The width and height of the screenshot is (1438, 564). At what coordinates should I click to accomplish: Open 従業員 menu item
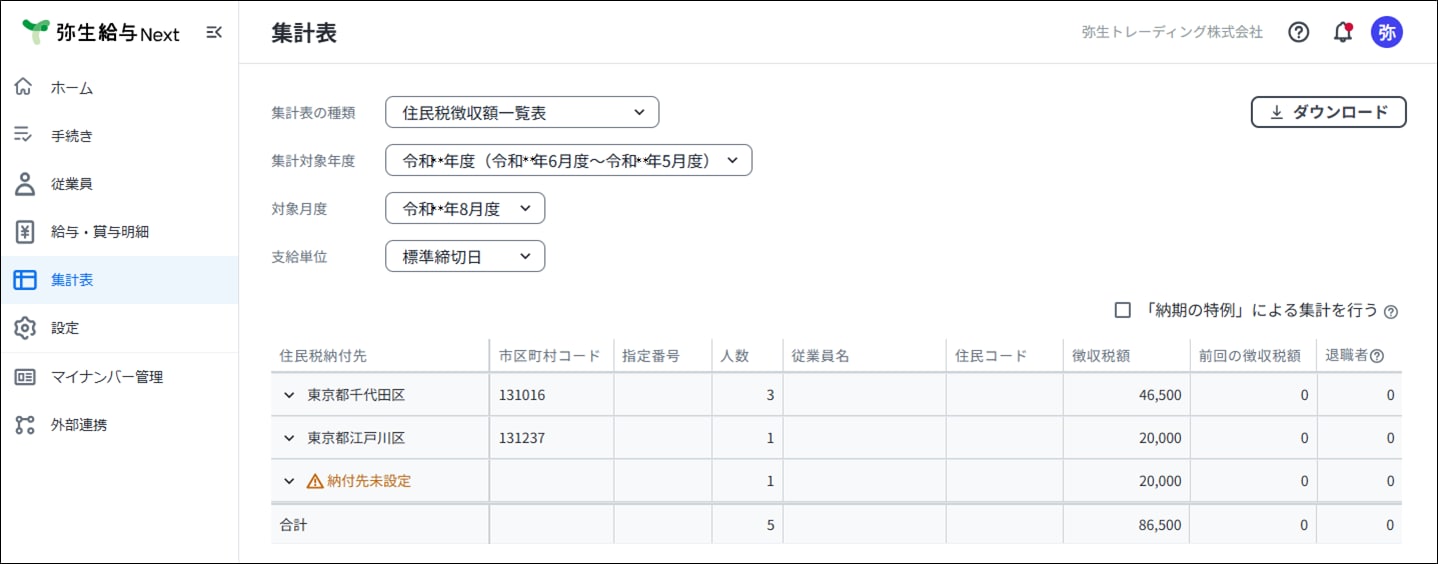pyautogui.click(x=119, y=183)
